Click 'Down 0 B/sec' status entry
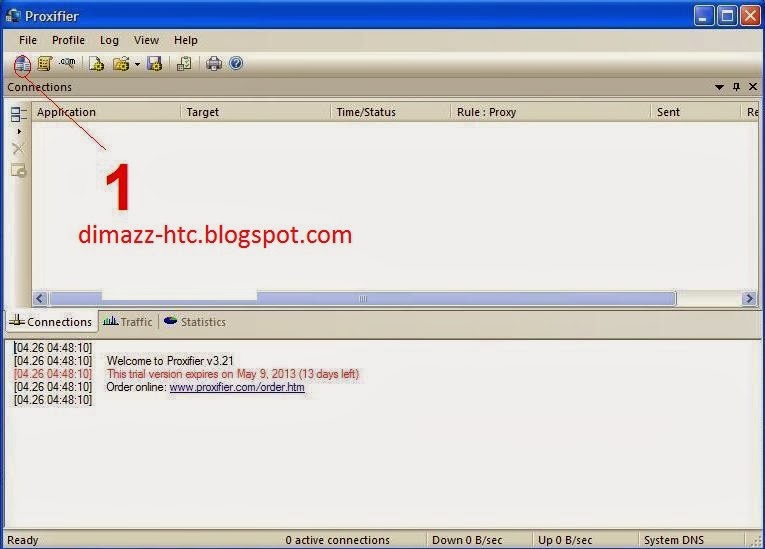Image resolution: width=765 pixels, height=549 pixels. (467, 540)
